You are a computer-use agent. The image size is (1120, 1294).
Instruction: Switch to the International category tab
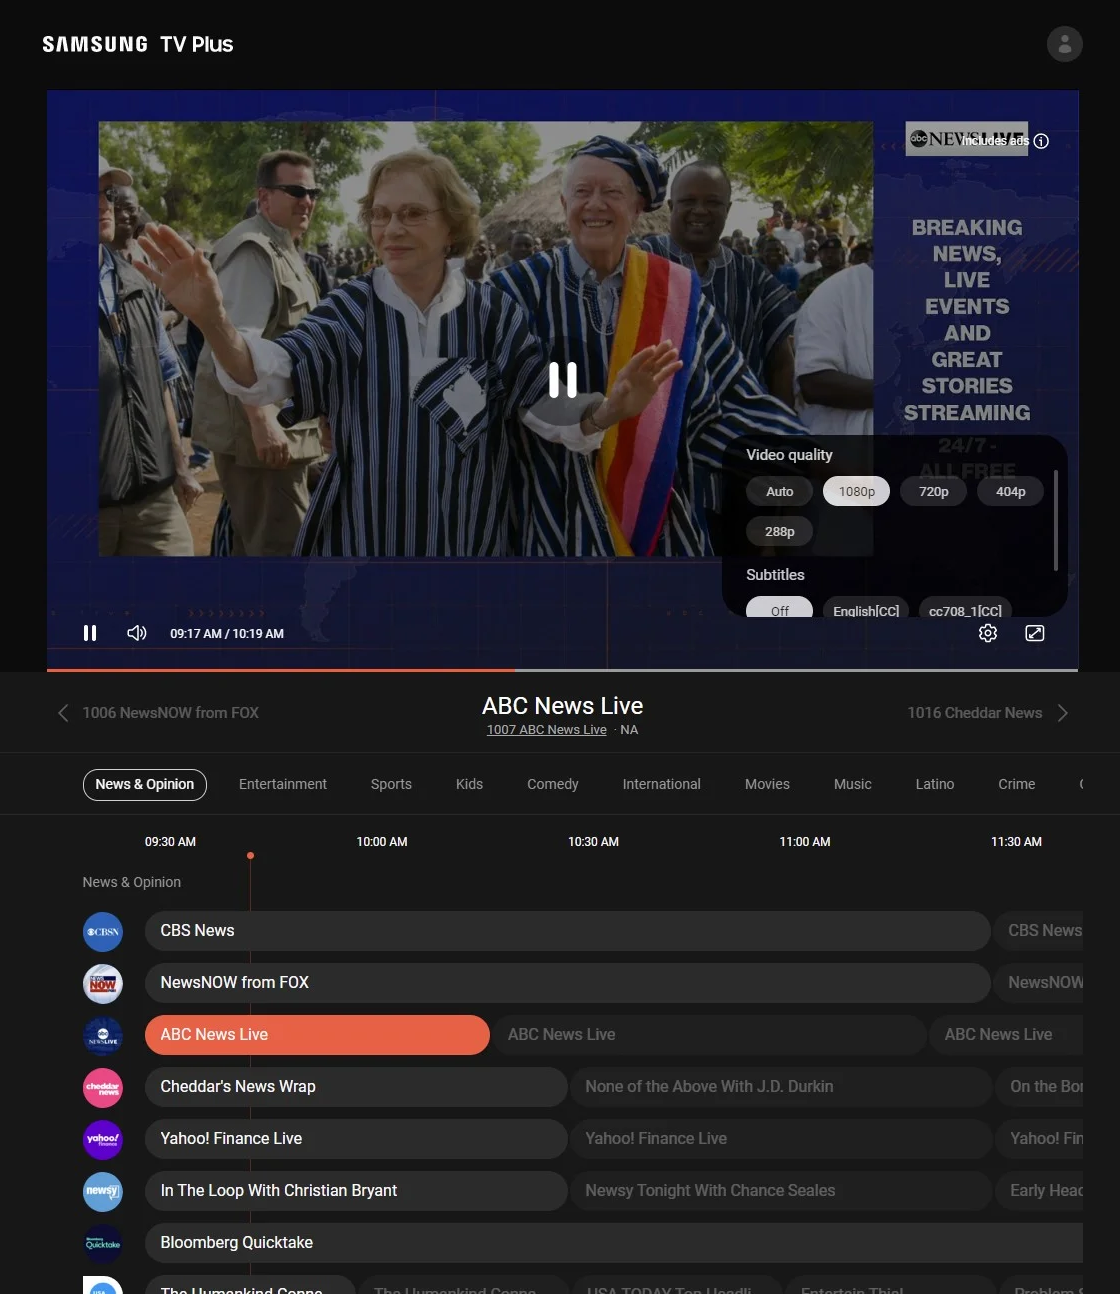click(662, 785)
